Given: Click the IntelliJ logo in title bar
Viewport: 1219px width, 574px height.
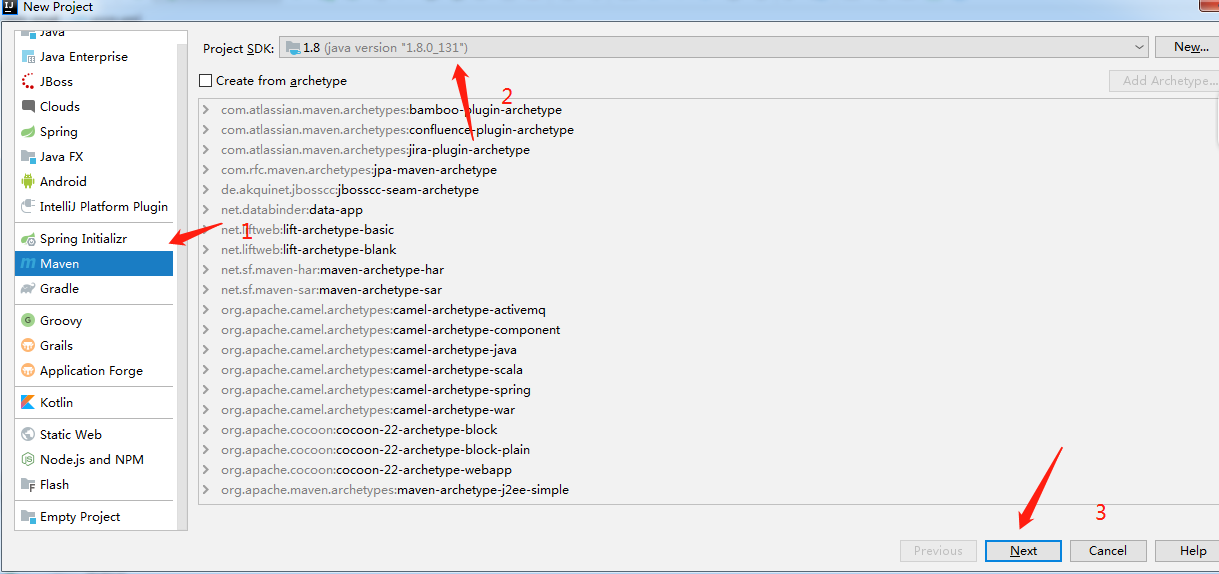Looking at the screenshot, I should click(x=10, y=7).
